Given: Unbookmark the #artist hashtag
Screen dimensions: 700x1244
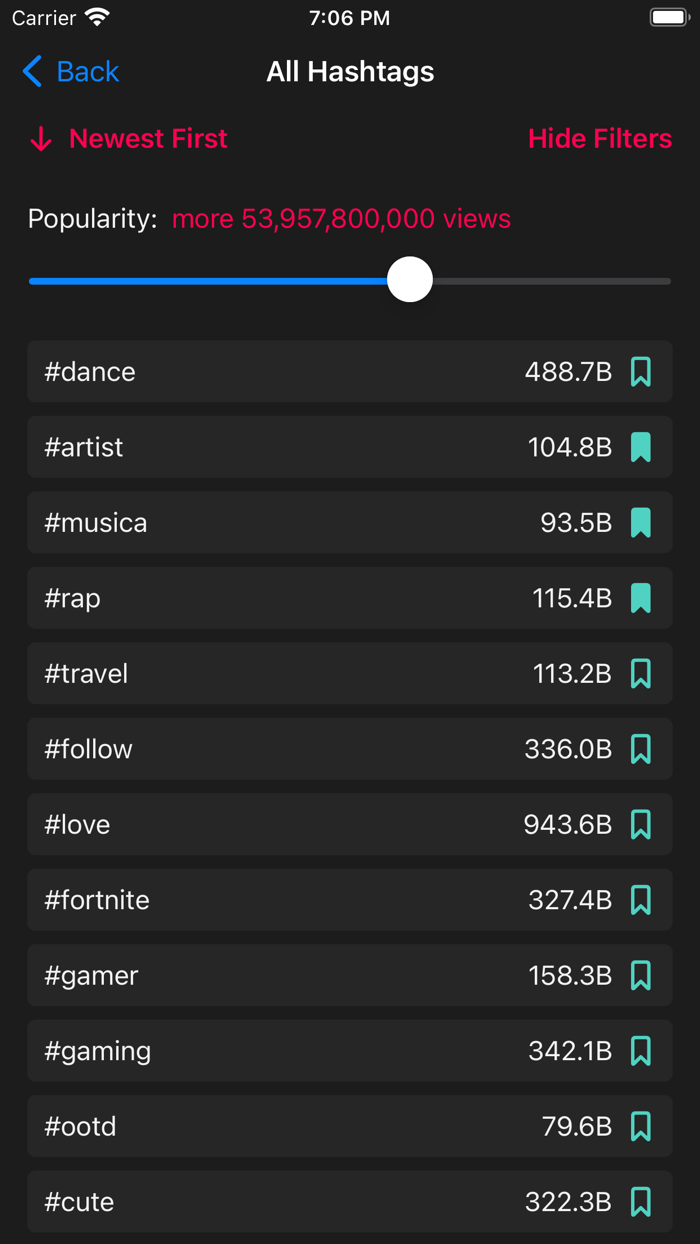Looking at the screenshot, I should coord(641,447).
